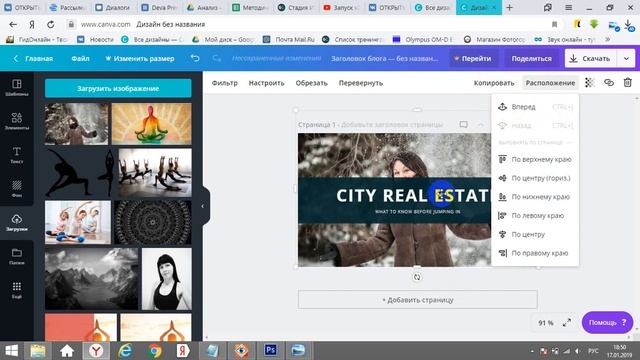
Task: Open the Расположение dropdown
Action: 550,83
